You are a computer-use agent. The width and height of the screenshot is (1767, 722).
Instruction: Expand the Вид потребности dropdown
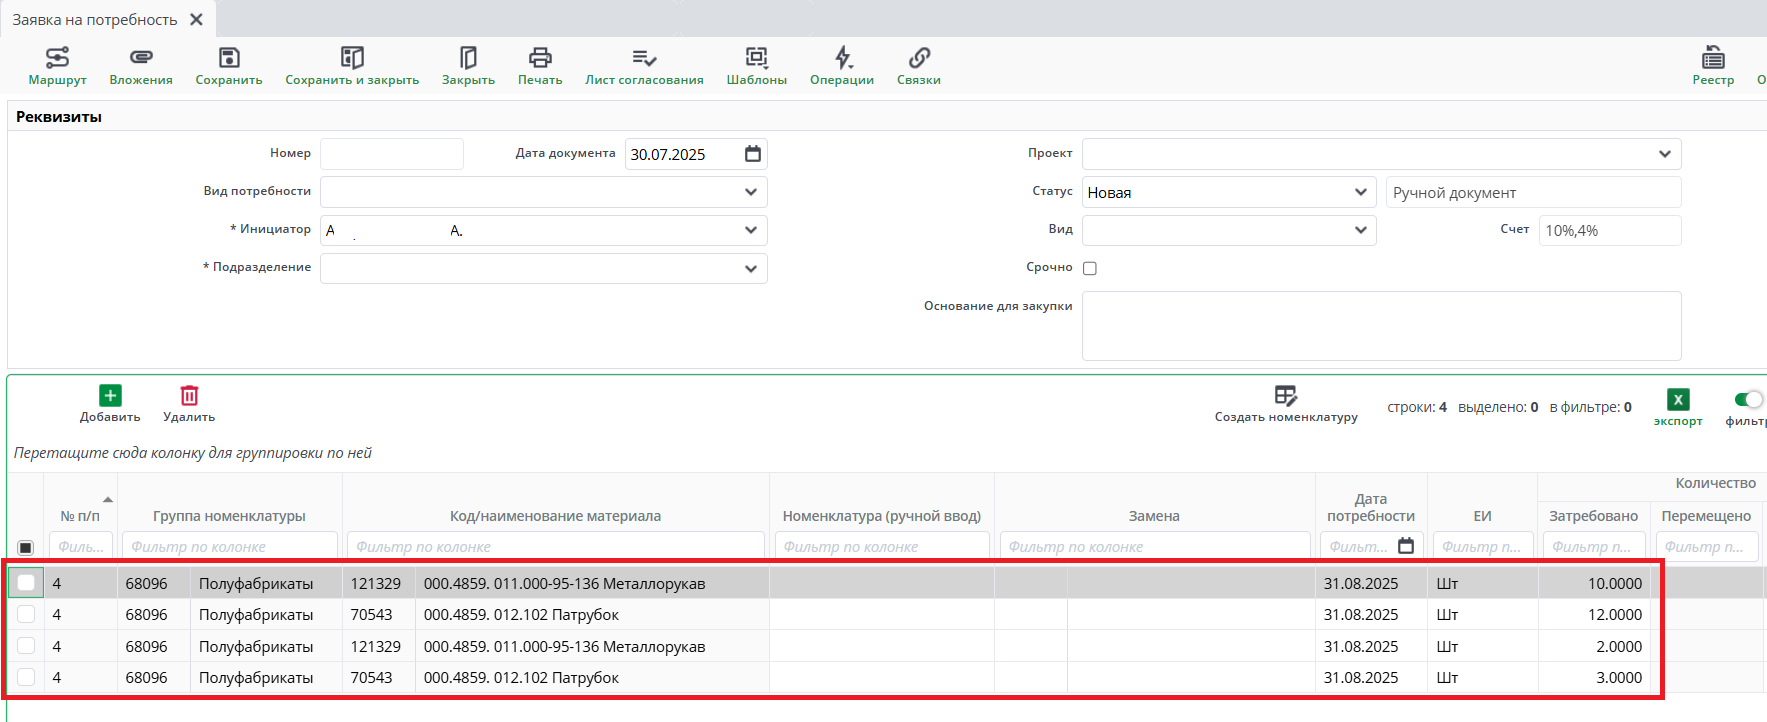[751, 192]
